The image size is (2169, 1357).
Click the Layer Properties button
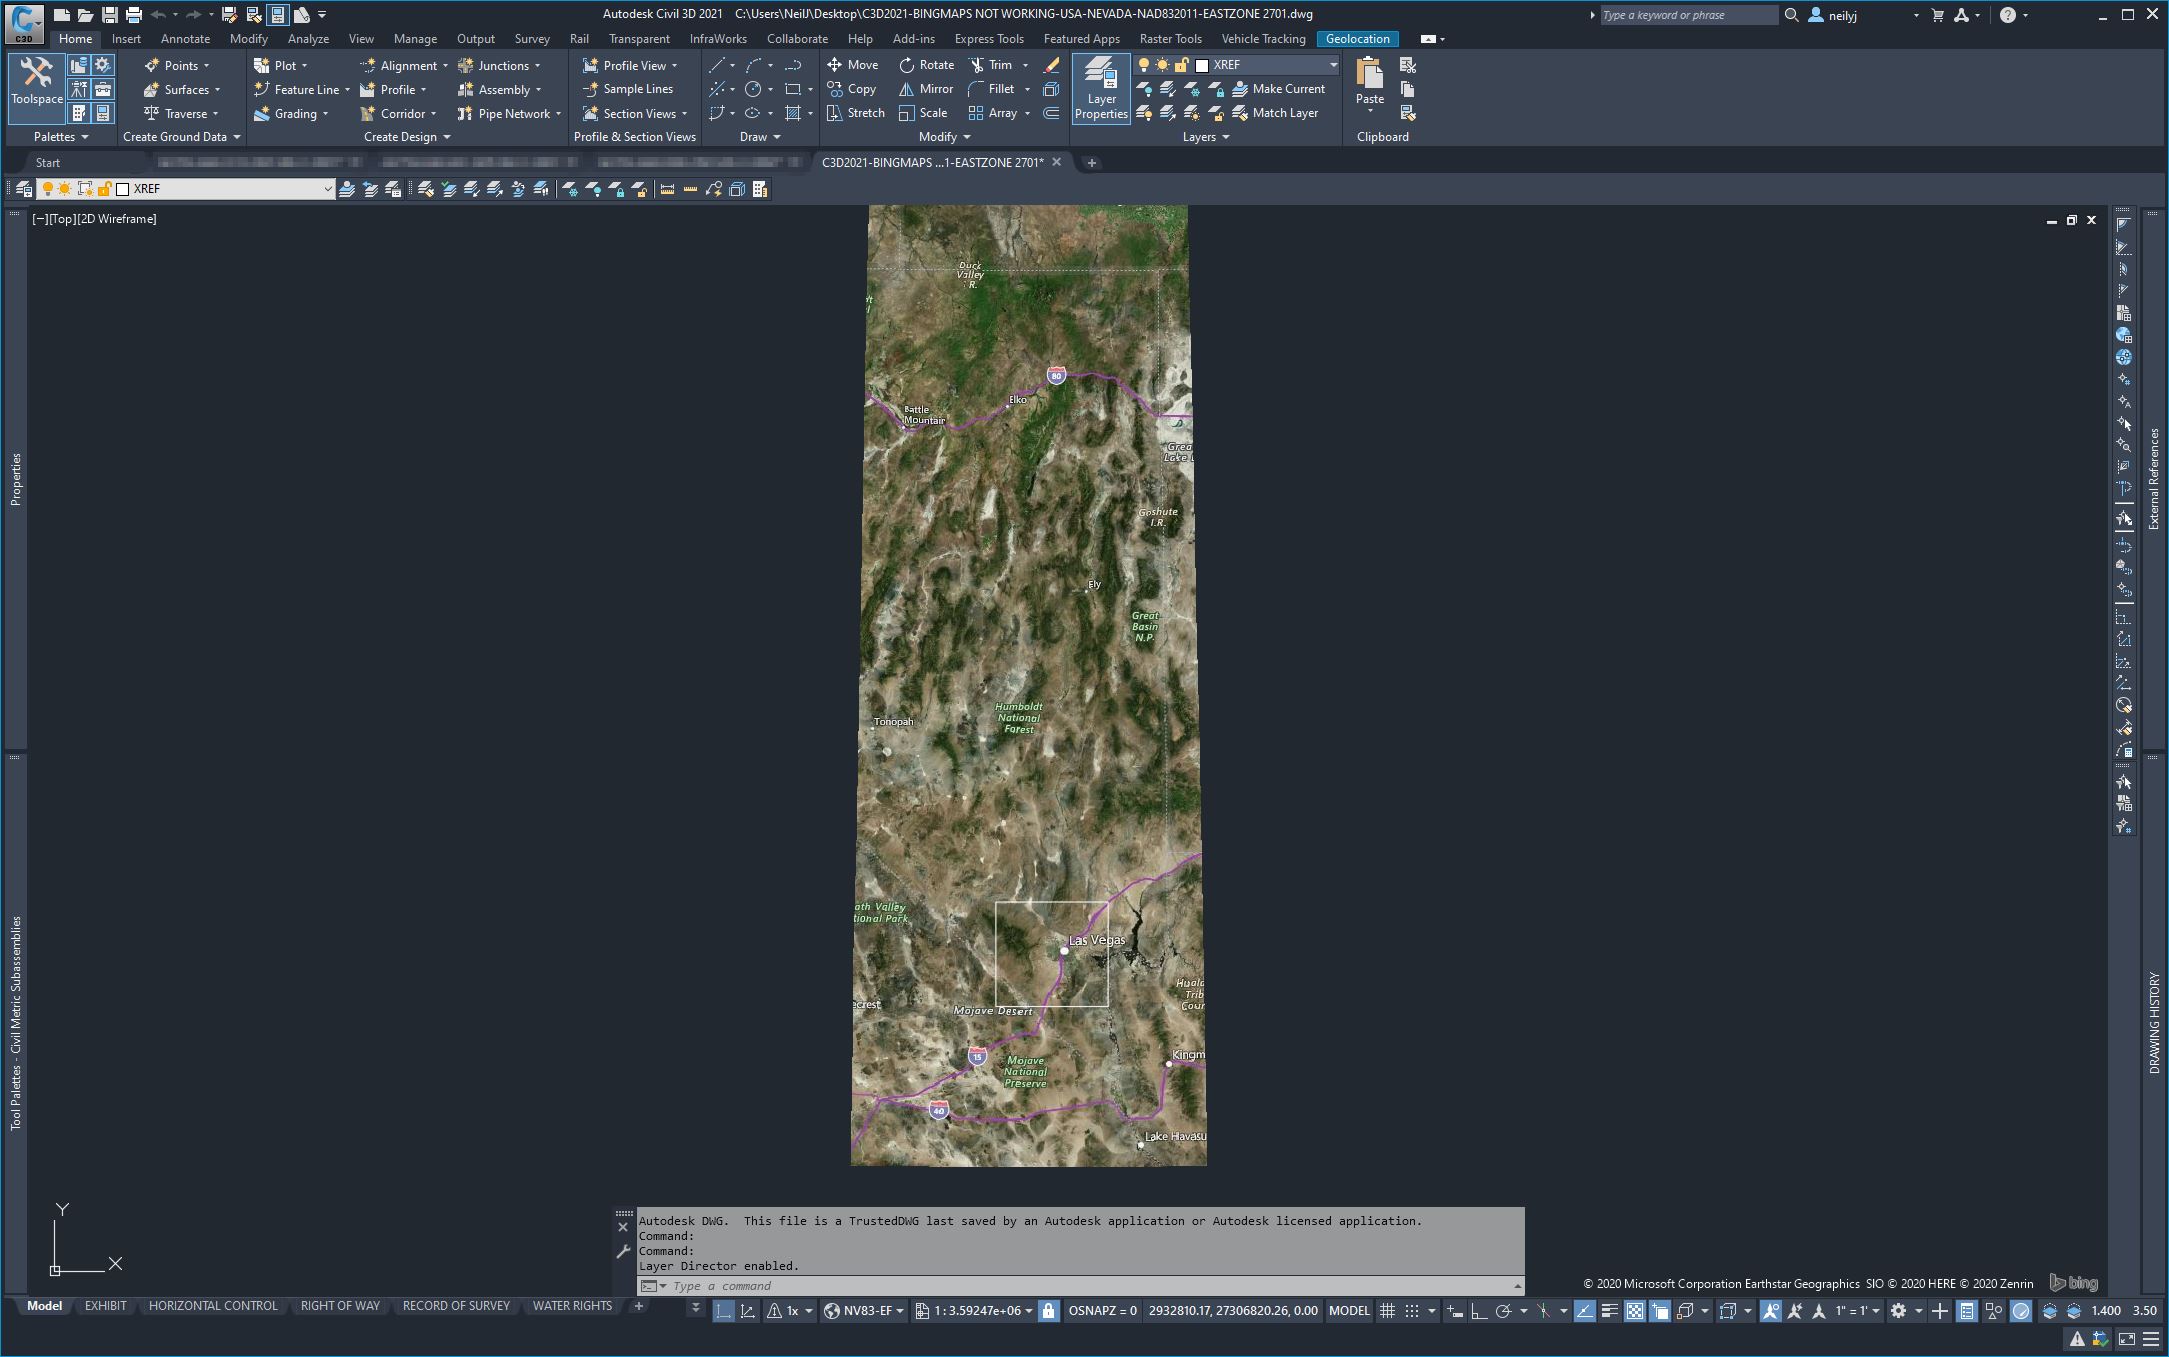[x=1101, y=88]
